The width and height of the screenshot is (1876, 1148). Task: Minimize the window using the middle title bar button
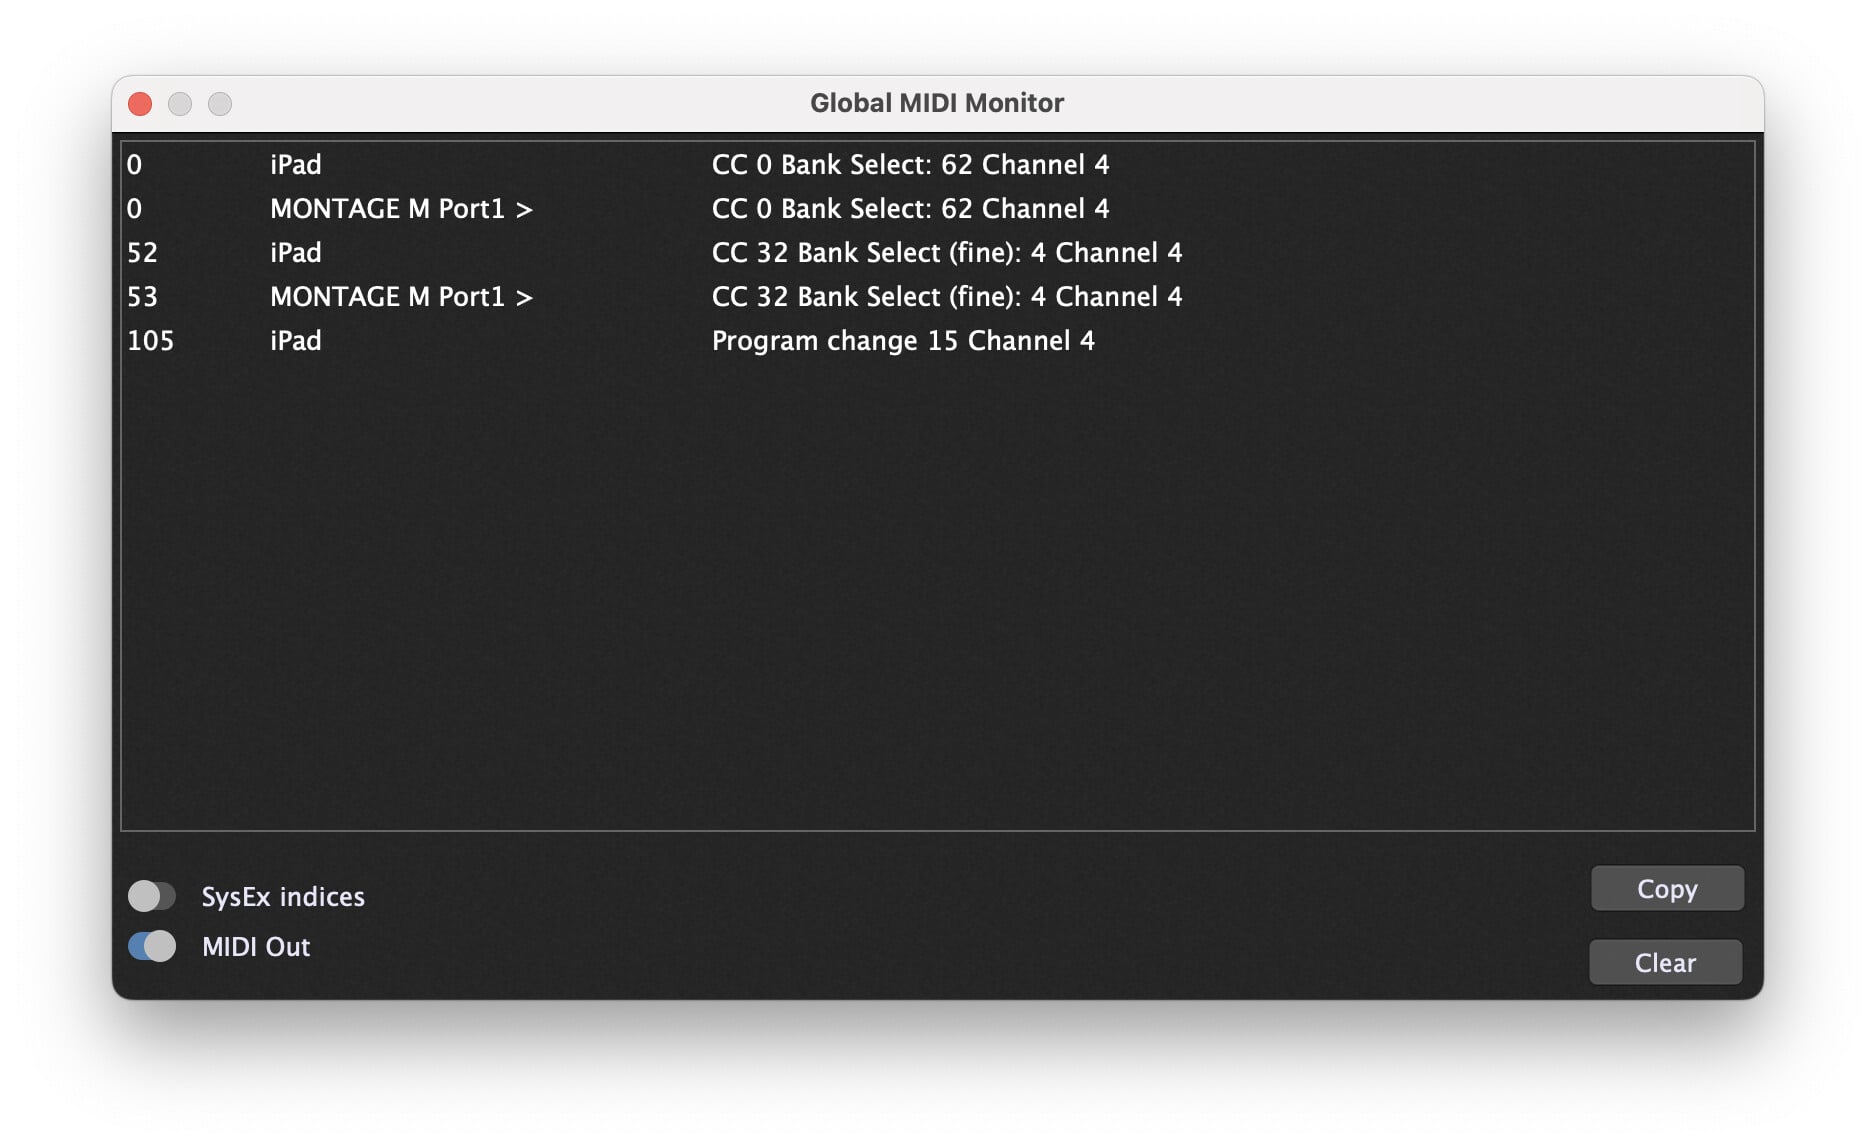point(180,104)
